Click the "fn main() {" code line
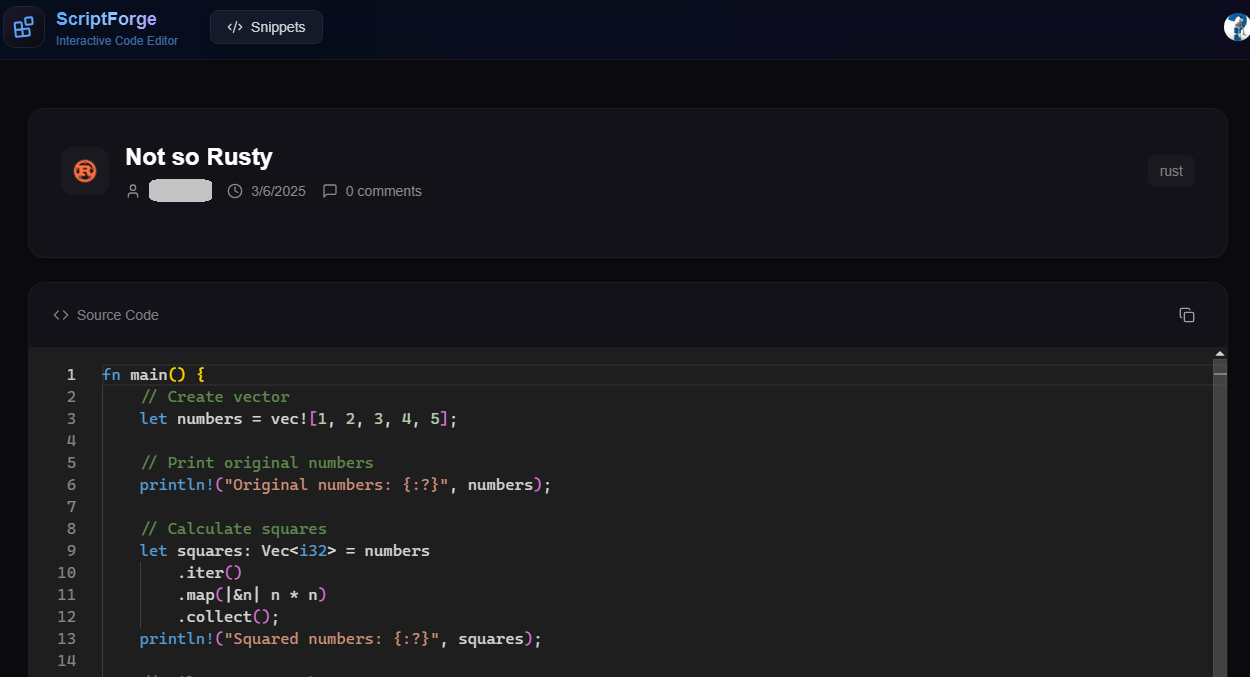 (153, 375)
